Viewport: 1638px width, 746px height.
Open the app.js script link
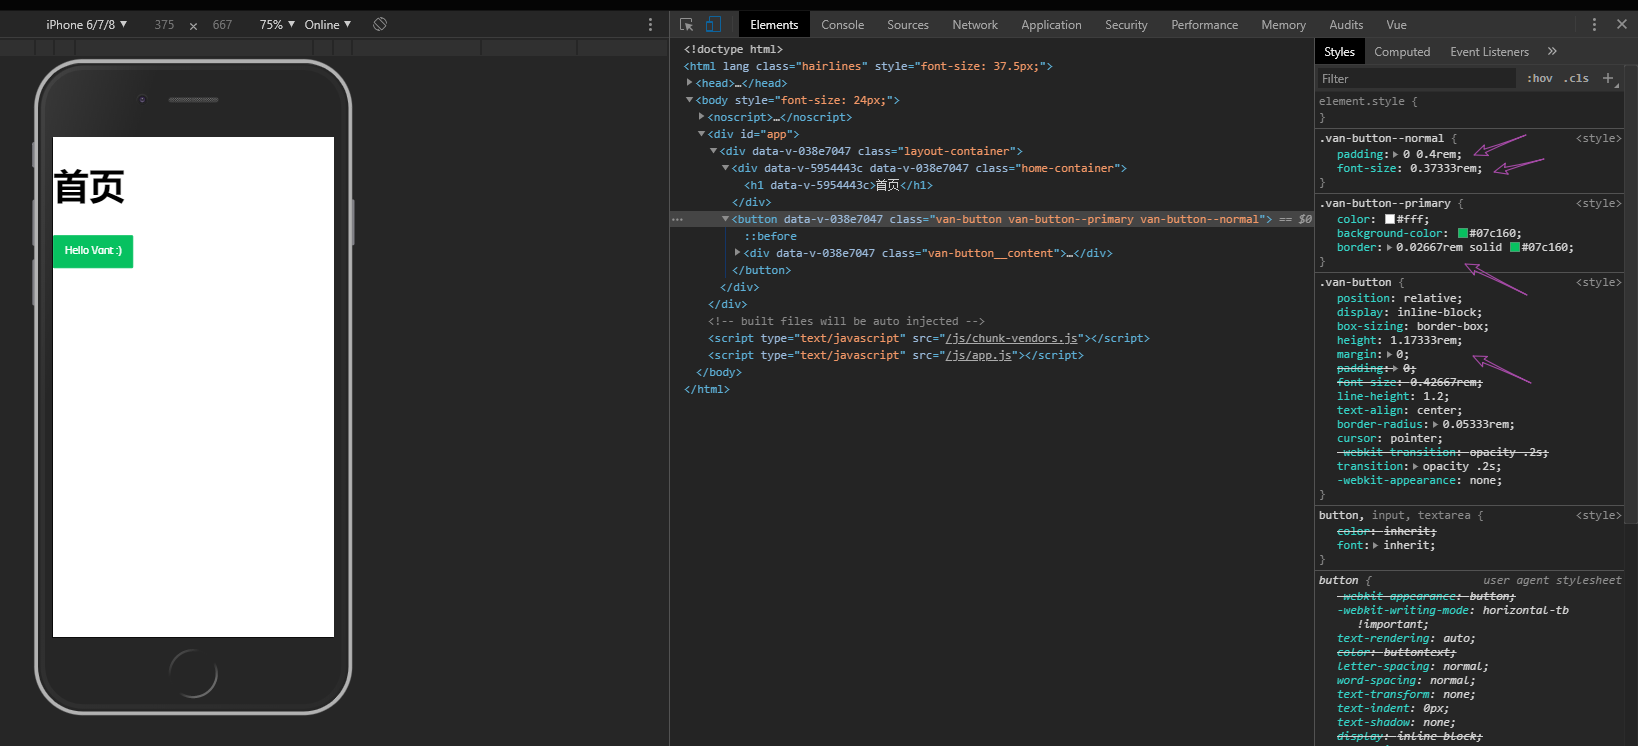[979, 355]
